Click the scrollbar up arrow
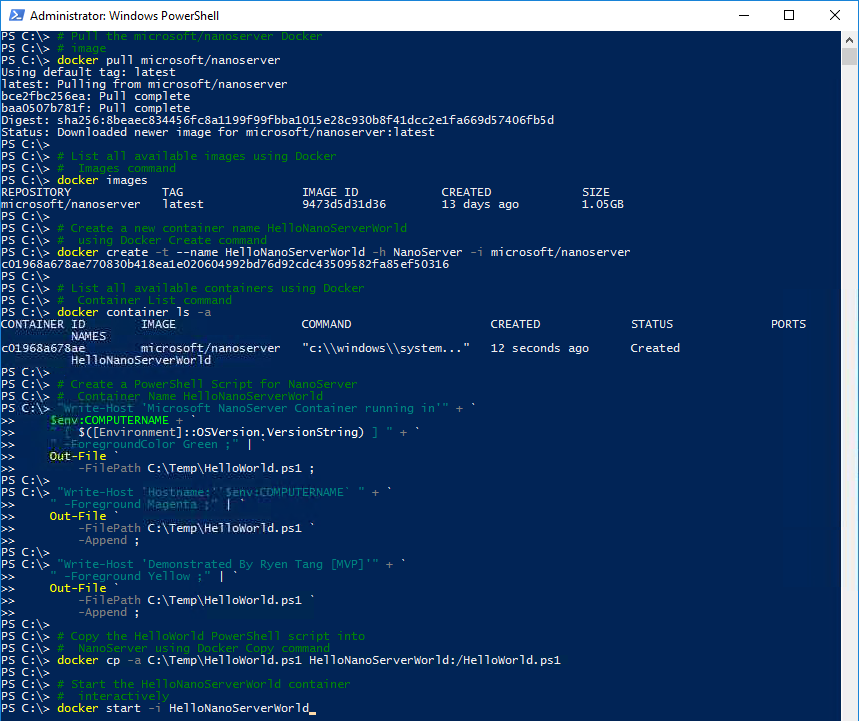The width and height of the screenshot is (859, 721). [x=849, y=39]
